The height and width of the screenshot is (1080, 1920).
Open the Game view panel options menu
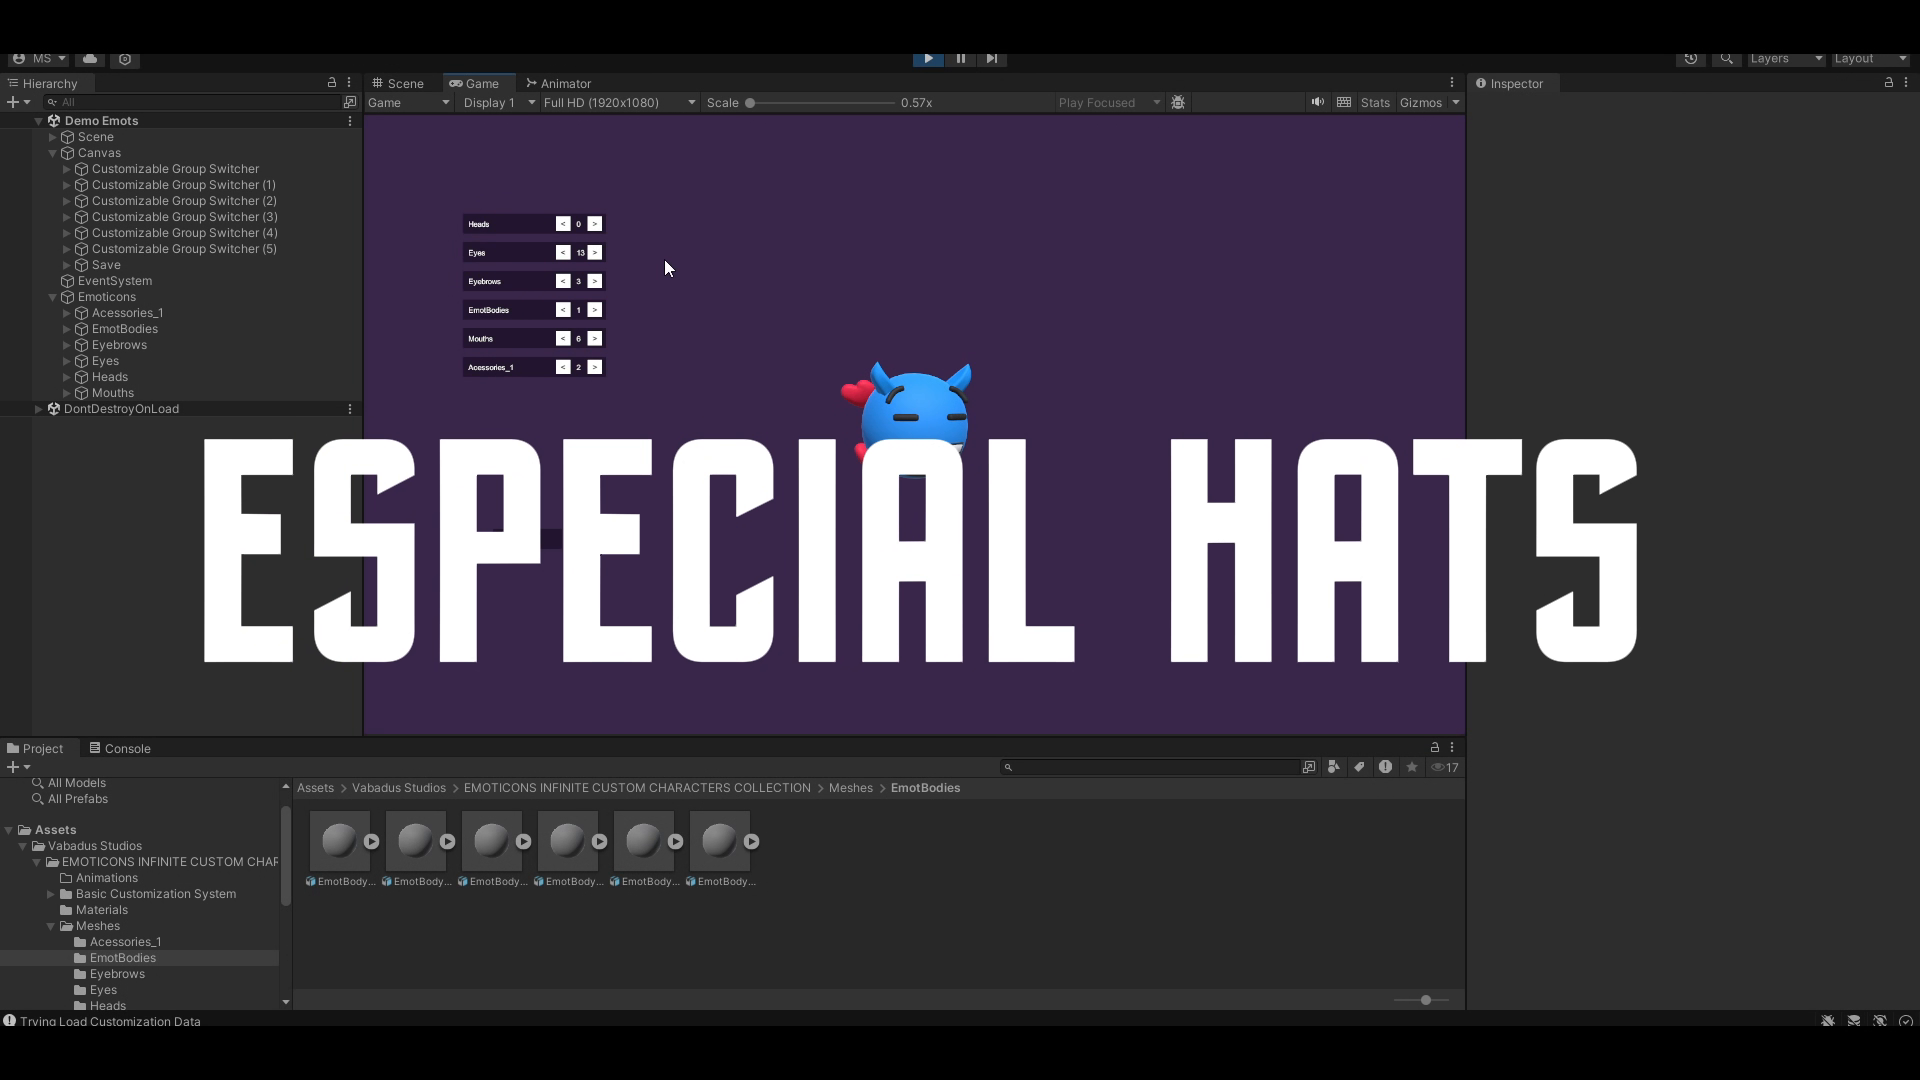pyautogui.click(x=1452, y=83)
